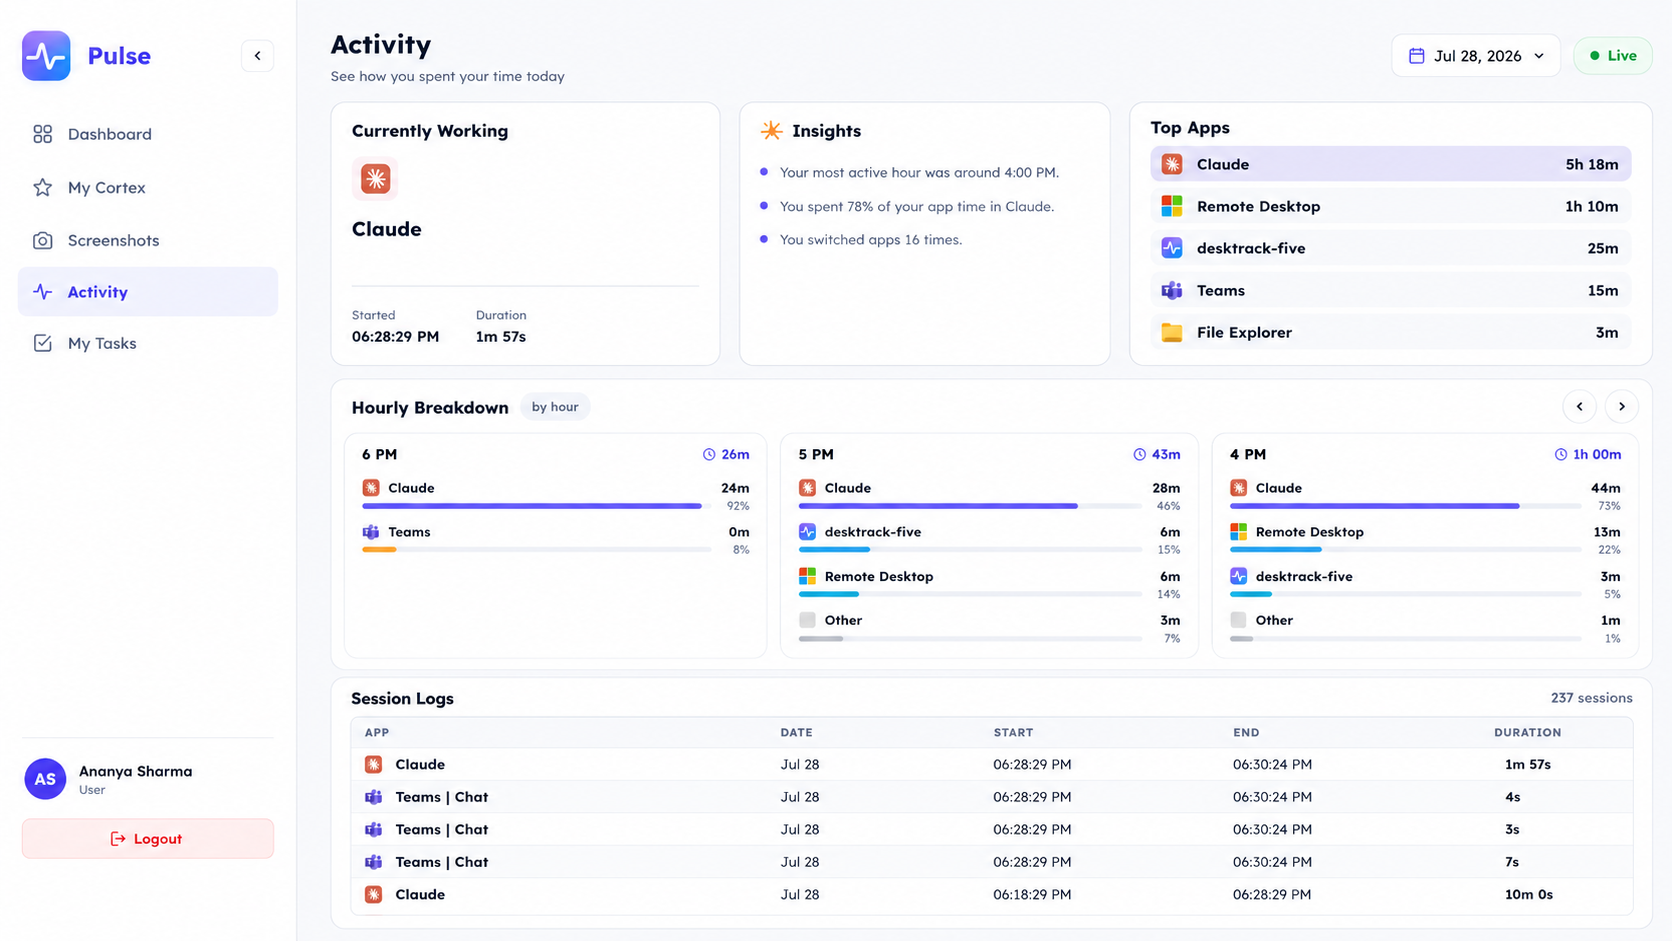The image size is (1672, 941).
Task: Click Teams icon in 6 PM card
Action: coord(371,532)
